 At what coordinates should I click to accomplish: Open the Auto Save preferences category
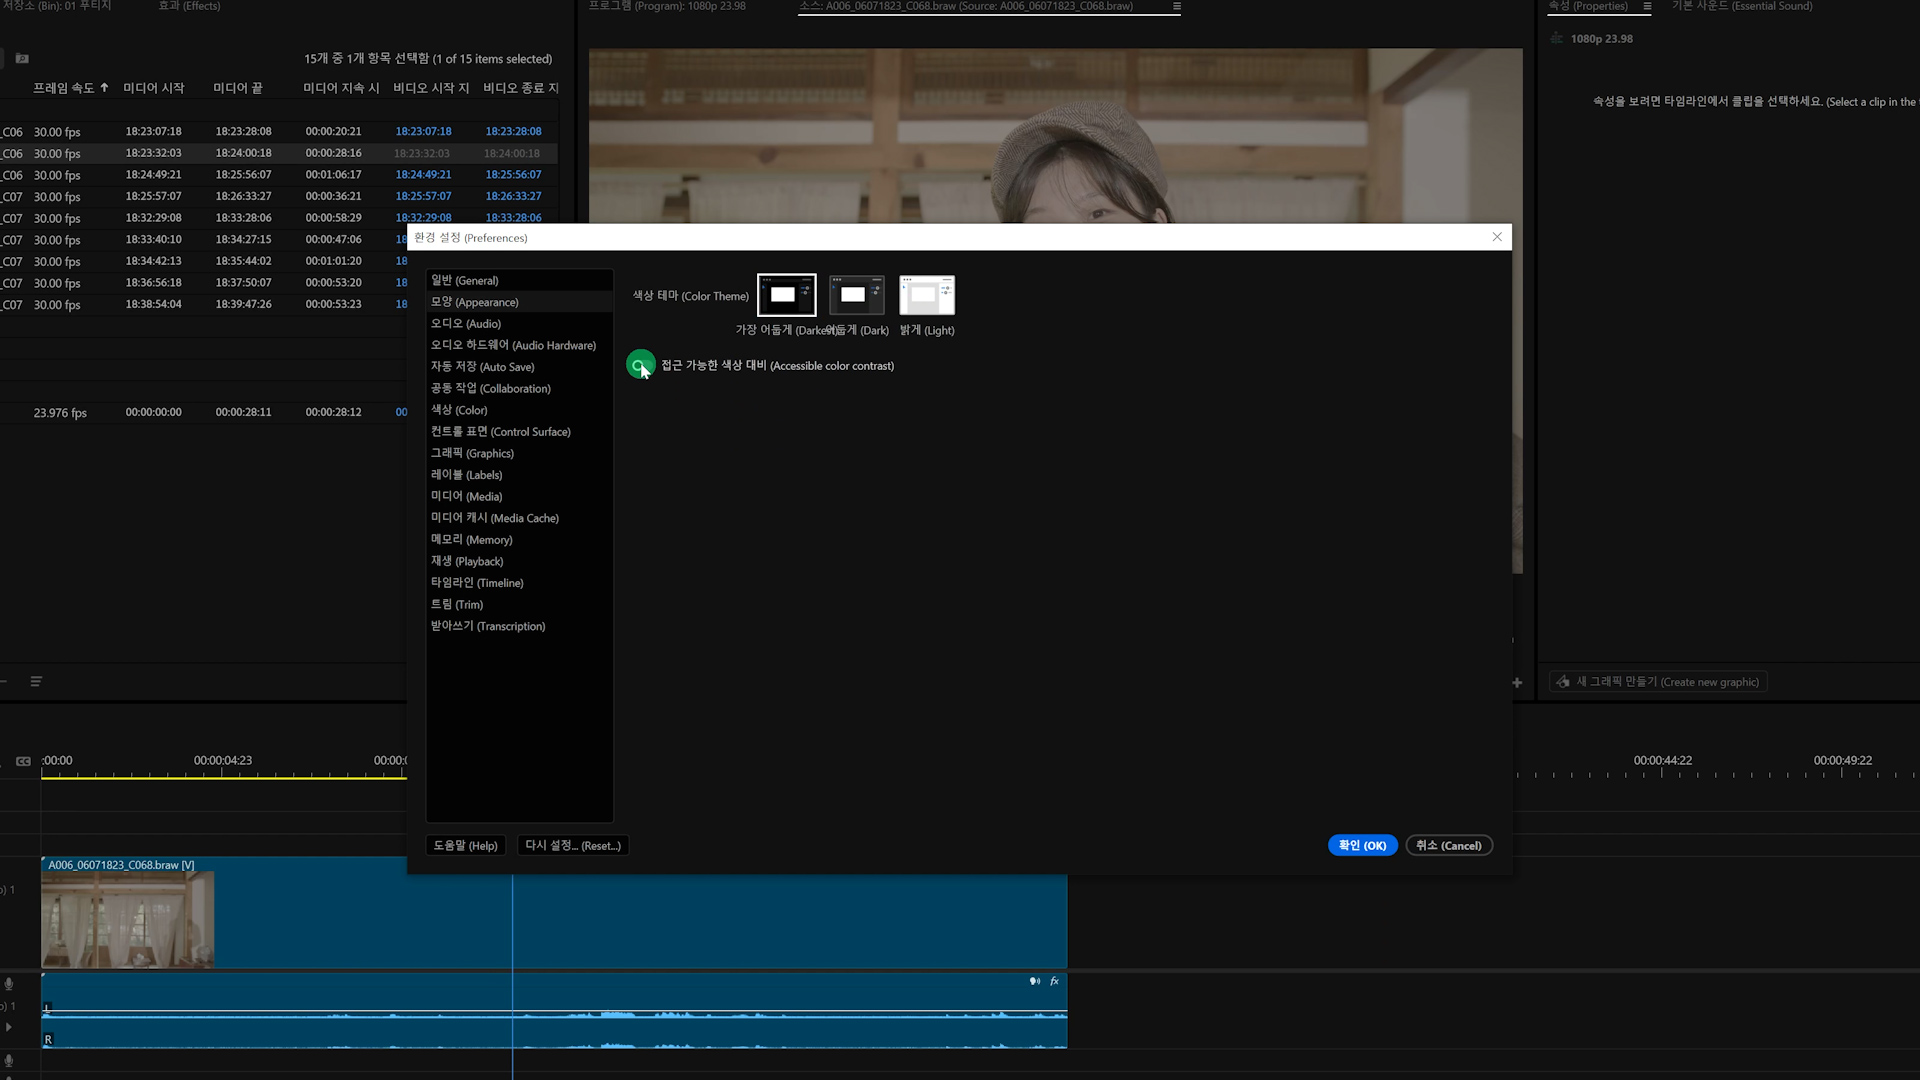pyautogui.click(x=482, y=367)
